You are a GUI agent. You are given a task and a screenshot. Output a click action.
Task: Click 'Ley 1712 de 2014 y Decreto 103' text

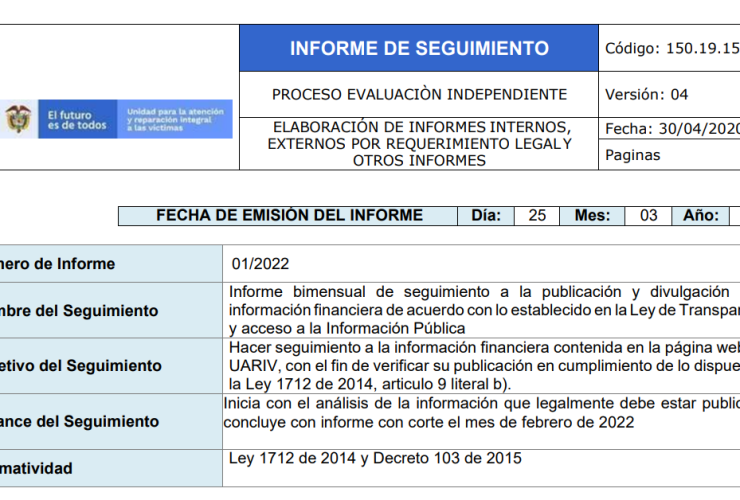pos(375,458)
